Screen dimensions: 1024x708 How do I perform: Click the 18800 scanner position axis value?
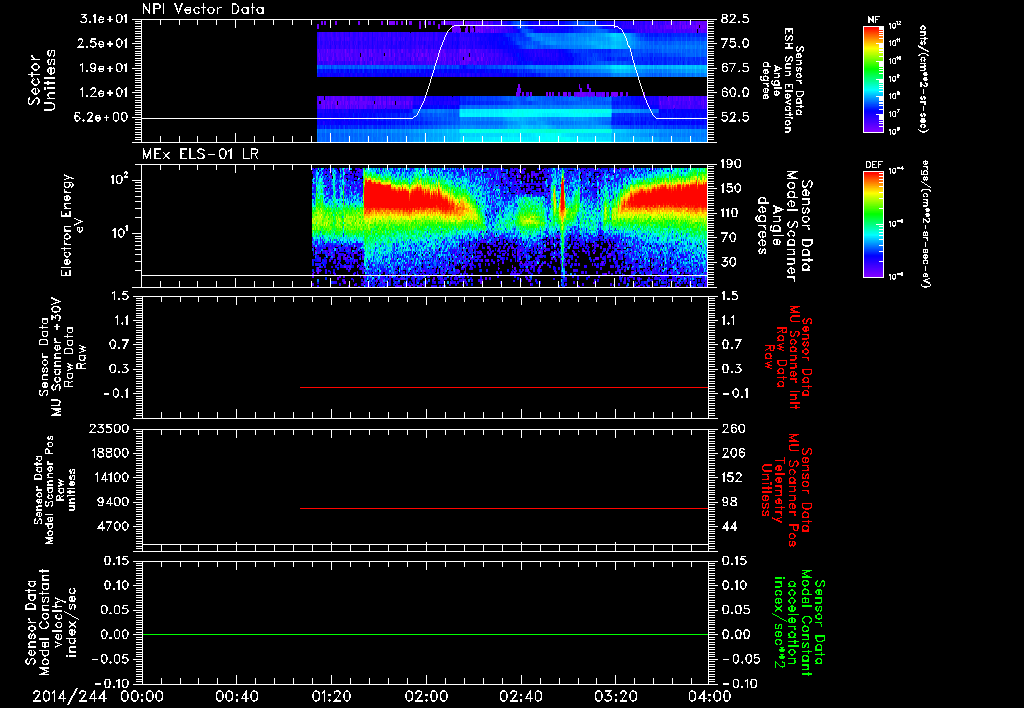(x=108, y=453)
